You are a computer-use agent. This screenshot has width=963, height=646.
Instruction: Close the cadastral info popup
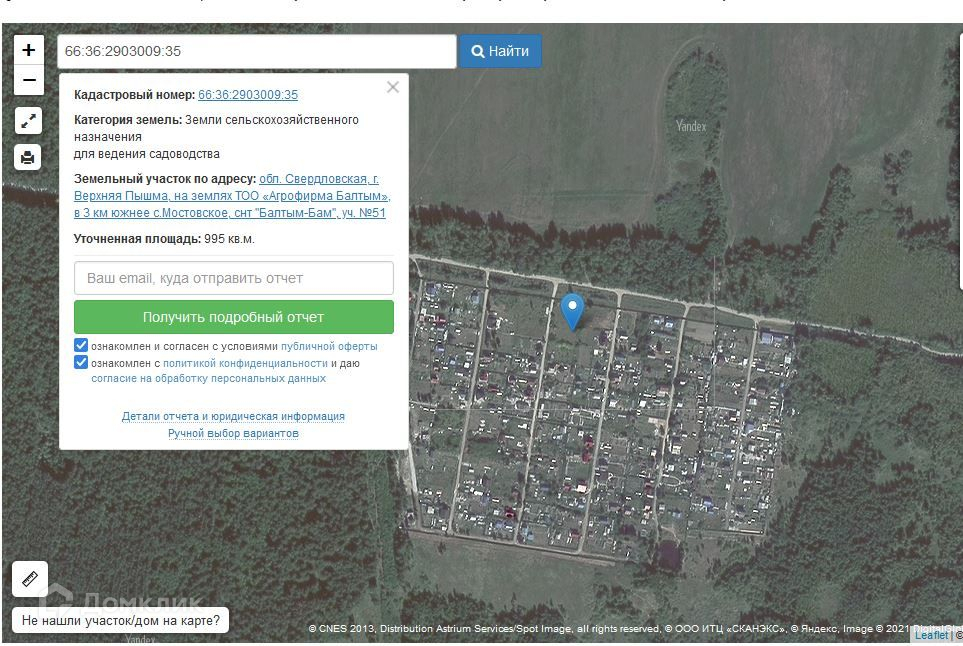pyautogui.click(x=393, y=87)
